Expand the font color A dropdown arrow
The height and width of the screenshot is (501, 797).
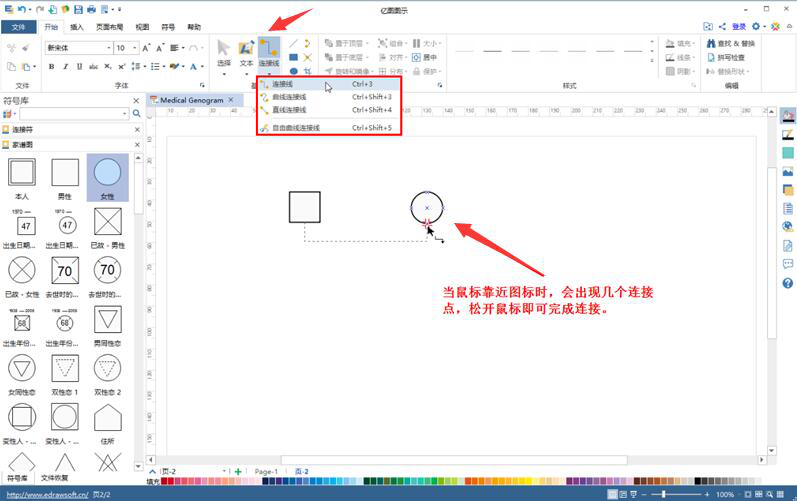click(202, 67)
